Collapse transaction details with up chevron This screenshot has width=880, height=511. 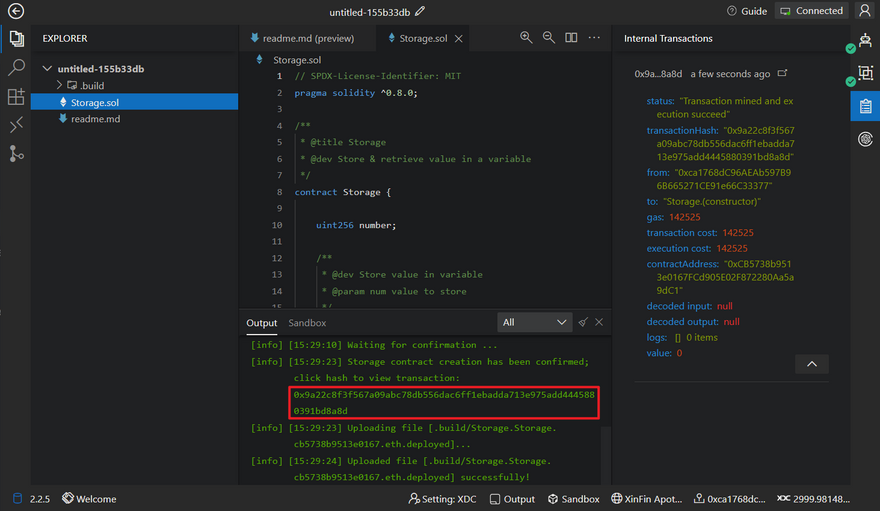click(x=812, y=363)
